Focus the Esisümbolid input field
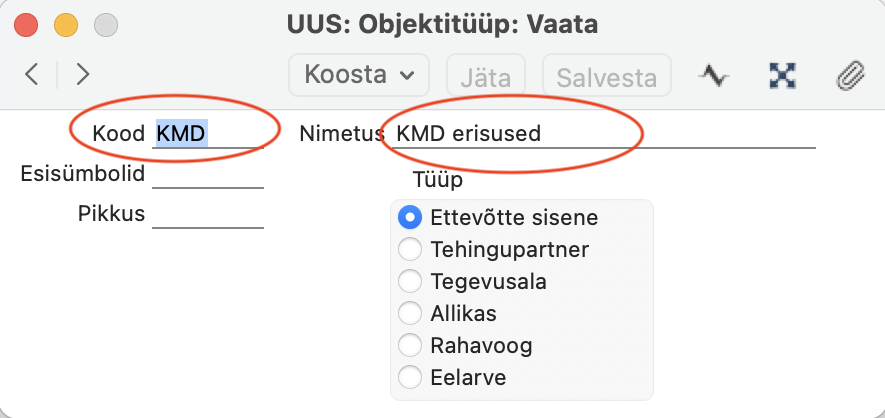 (x=208, y=174)
